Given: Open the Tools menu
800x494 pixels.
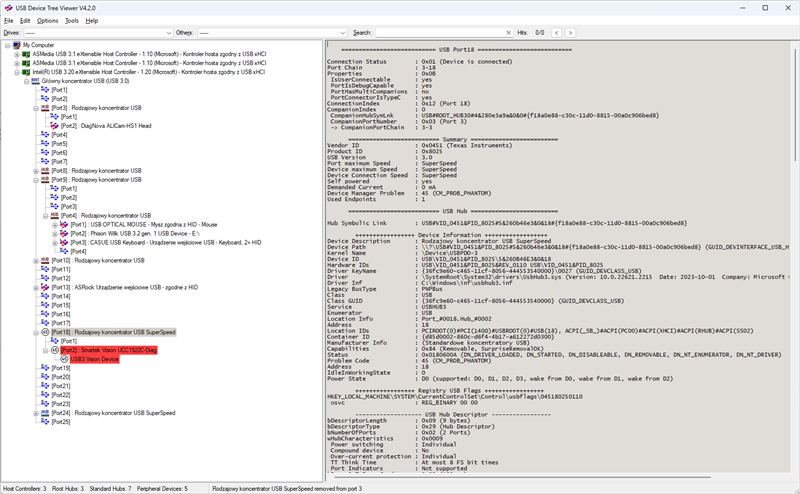Looking at the screenshot, I should click(x=72, y=21).
